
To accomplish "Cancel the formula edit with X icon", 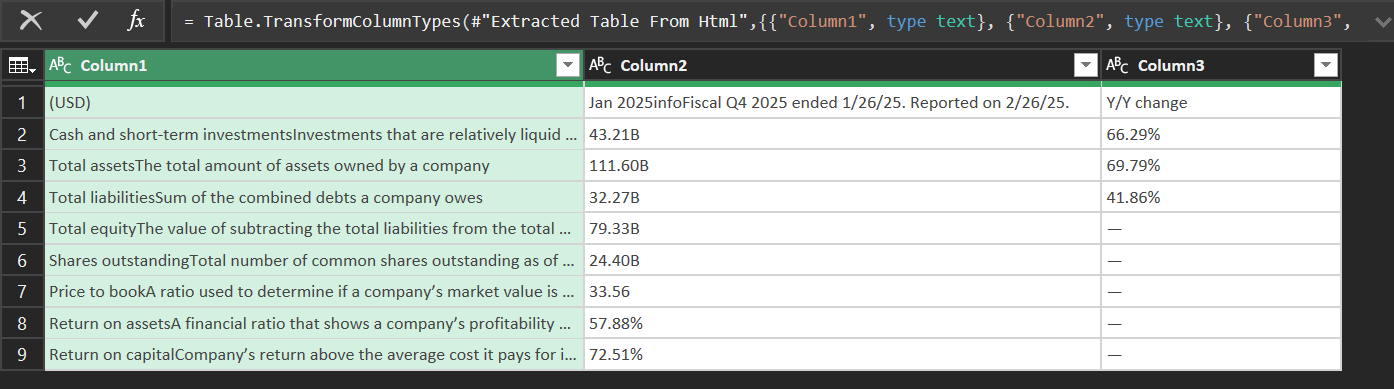I will [x=31, y=20].
